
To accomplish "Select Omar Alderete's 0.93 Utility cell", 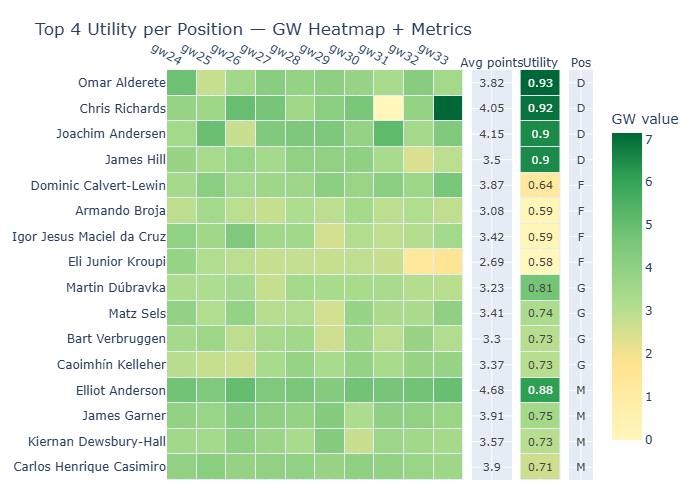I will 540,83.
